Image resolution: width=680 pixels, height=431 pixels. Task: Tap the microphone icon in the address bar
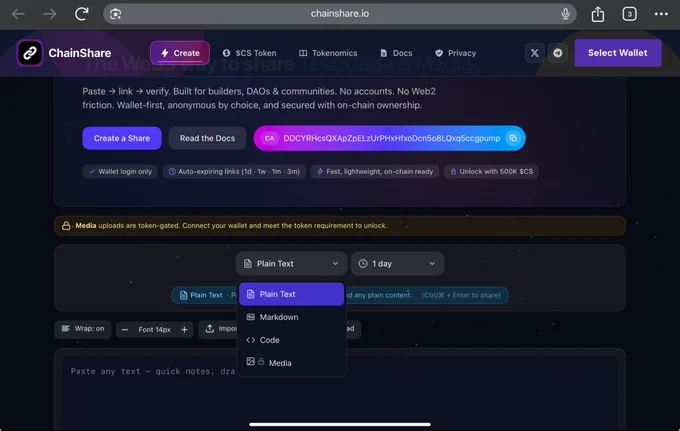(565, 14)
